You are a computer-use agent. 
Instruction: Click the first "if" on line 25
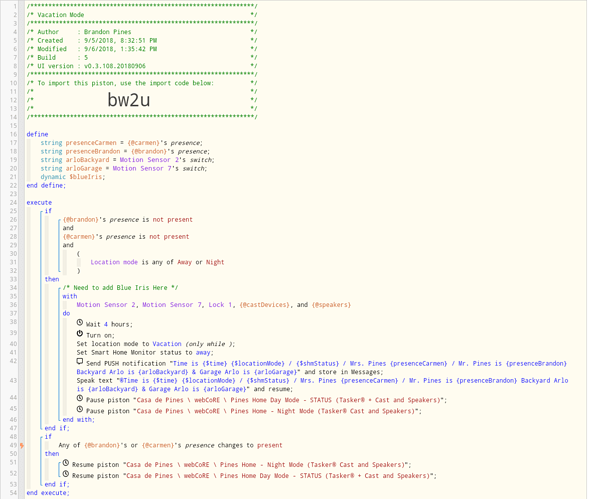48,211
